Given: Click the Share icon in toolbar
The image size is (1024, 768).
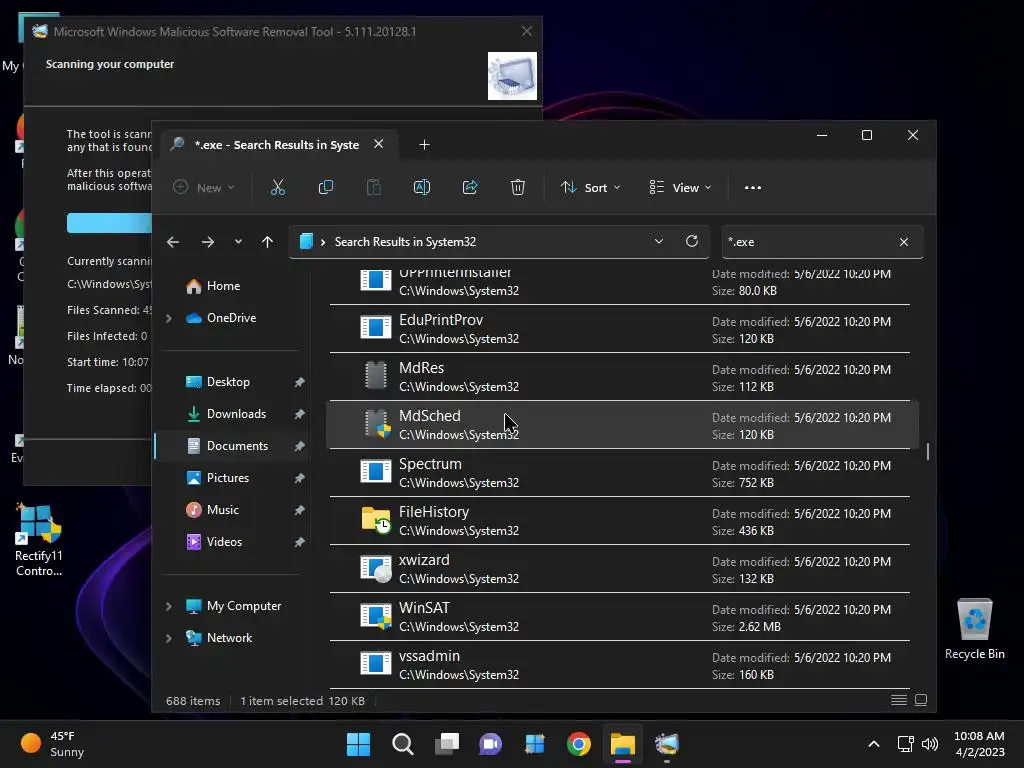Looking at the screenshot, I should pyautogui.click(x=470, y=187).
